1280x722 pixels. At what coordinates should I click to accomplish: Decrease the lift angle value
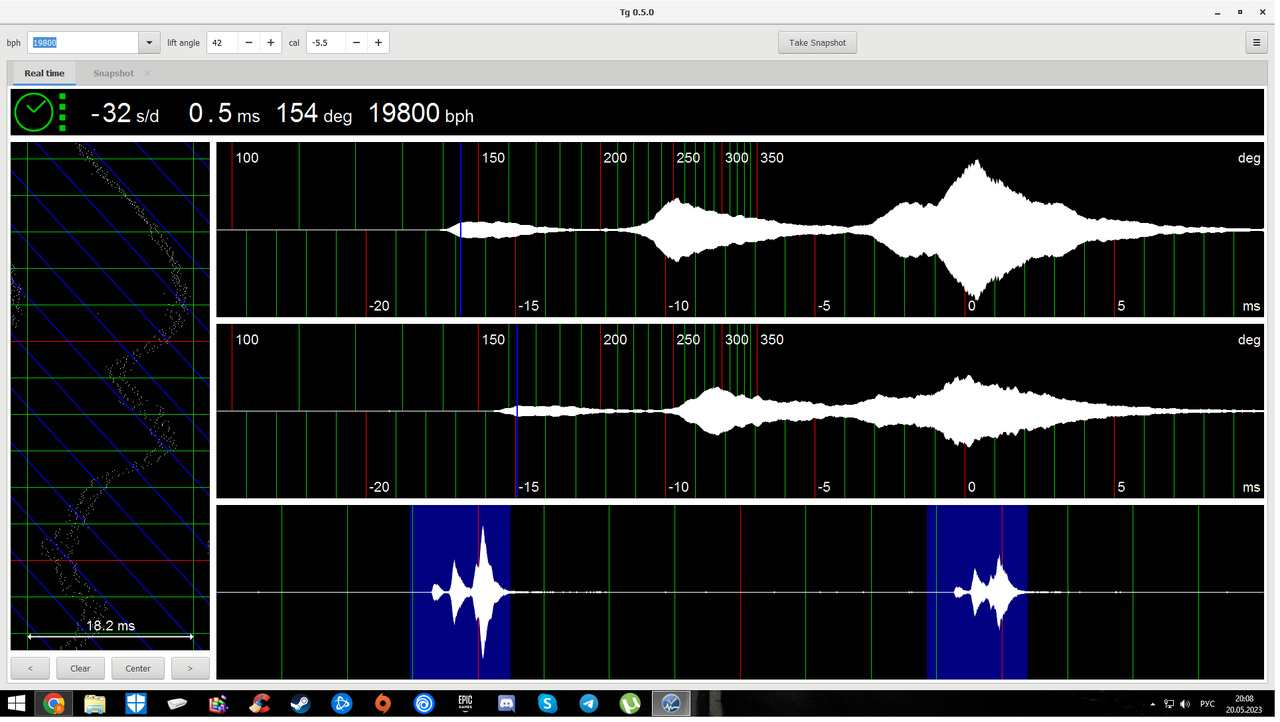pyautogui.click(x=249, y=43)
